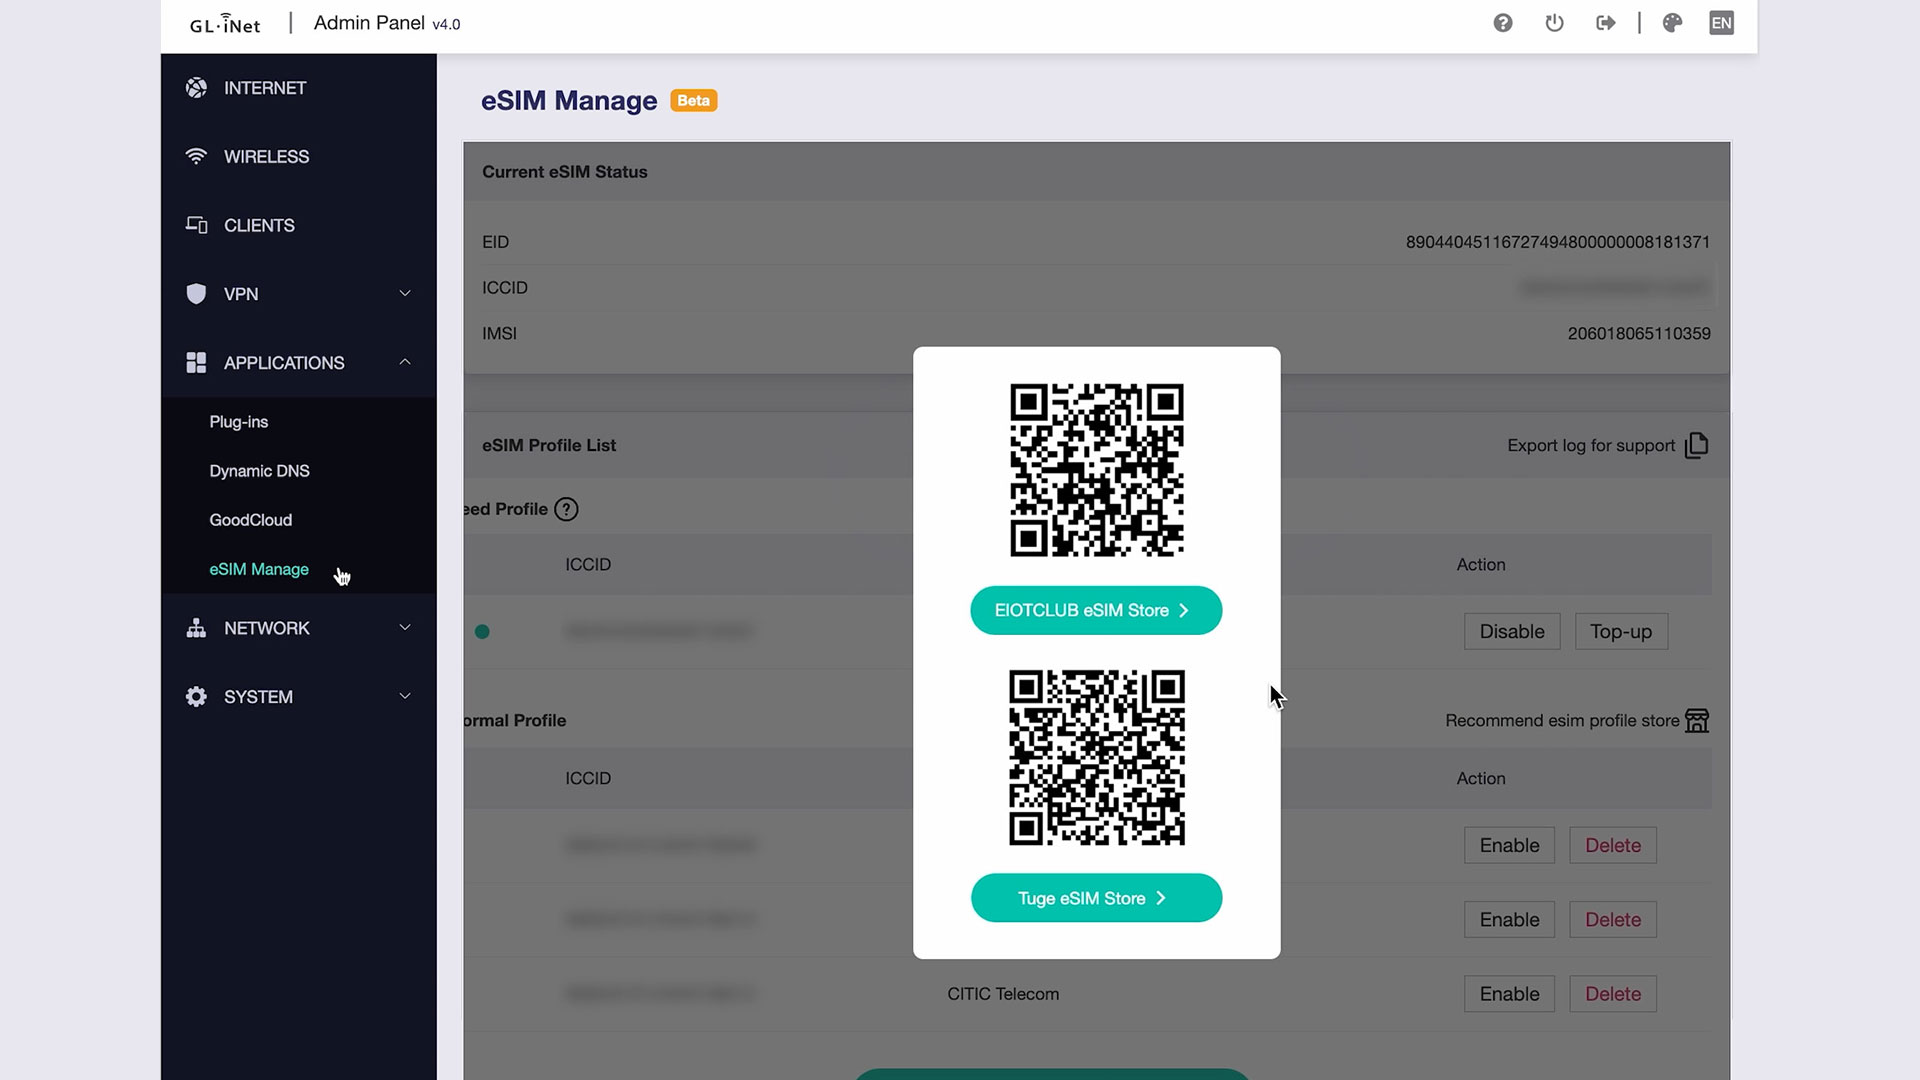Click the power reboot icon in header
Screen dimensions: 1920x1080
[x=1554, y=23]
